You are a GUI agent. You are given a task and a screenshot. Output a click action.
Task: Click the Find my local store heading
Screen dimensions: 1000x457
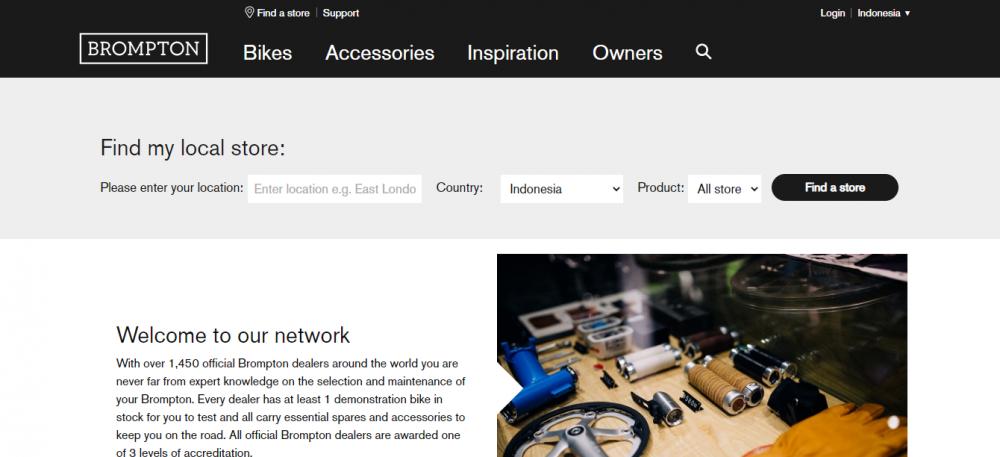pyautogui.click(x=193, y=149)
